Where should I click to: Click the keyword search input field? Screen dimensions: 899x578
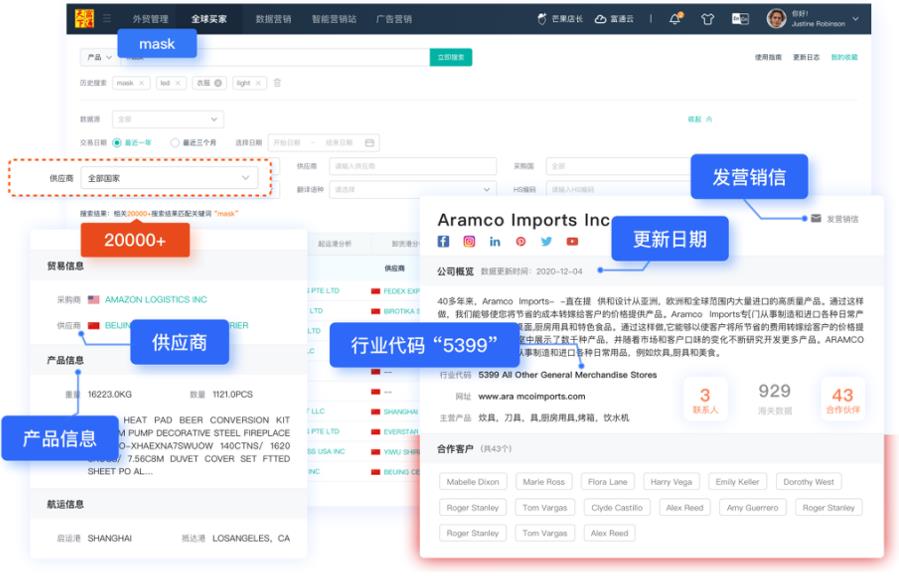[274, 57]
